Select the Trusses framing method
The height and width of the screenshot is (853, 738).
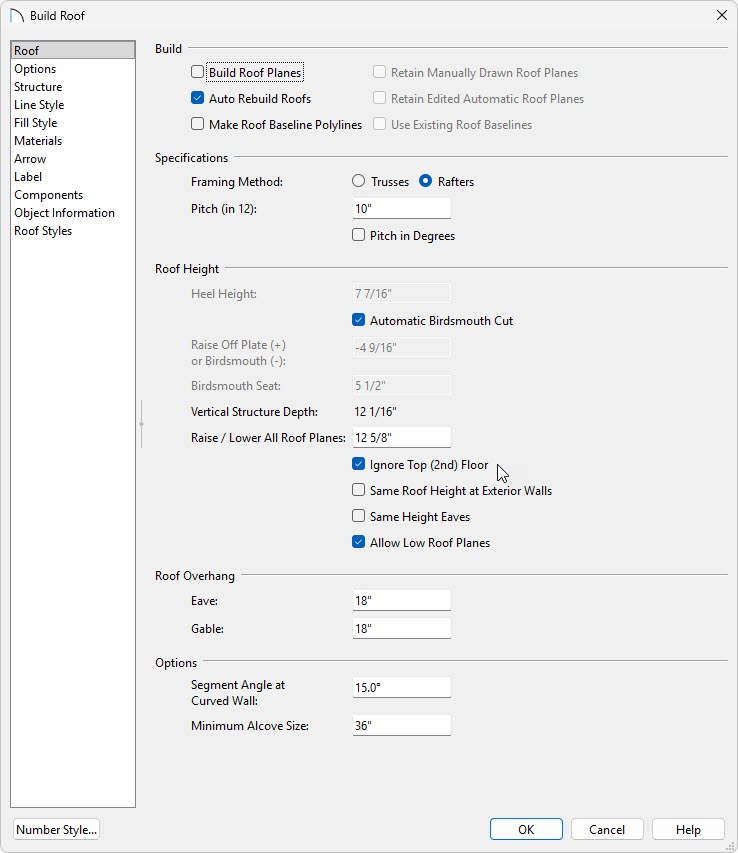[x=359, y=182]
